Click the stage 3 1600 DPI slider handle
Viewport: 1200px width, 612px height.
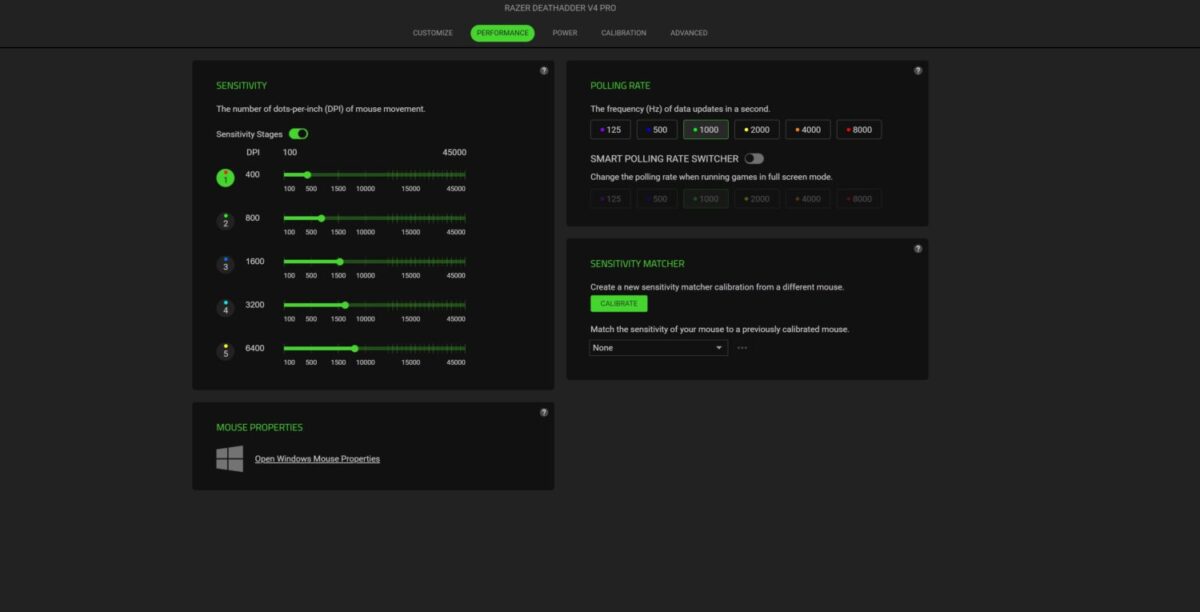(340, 262)
